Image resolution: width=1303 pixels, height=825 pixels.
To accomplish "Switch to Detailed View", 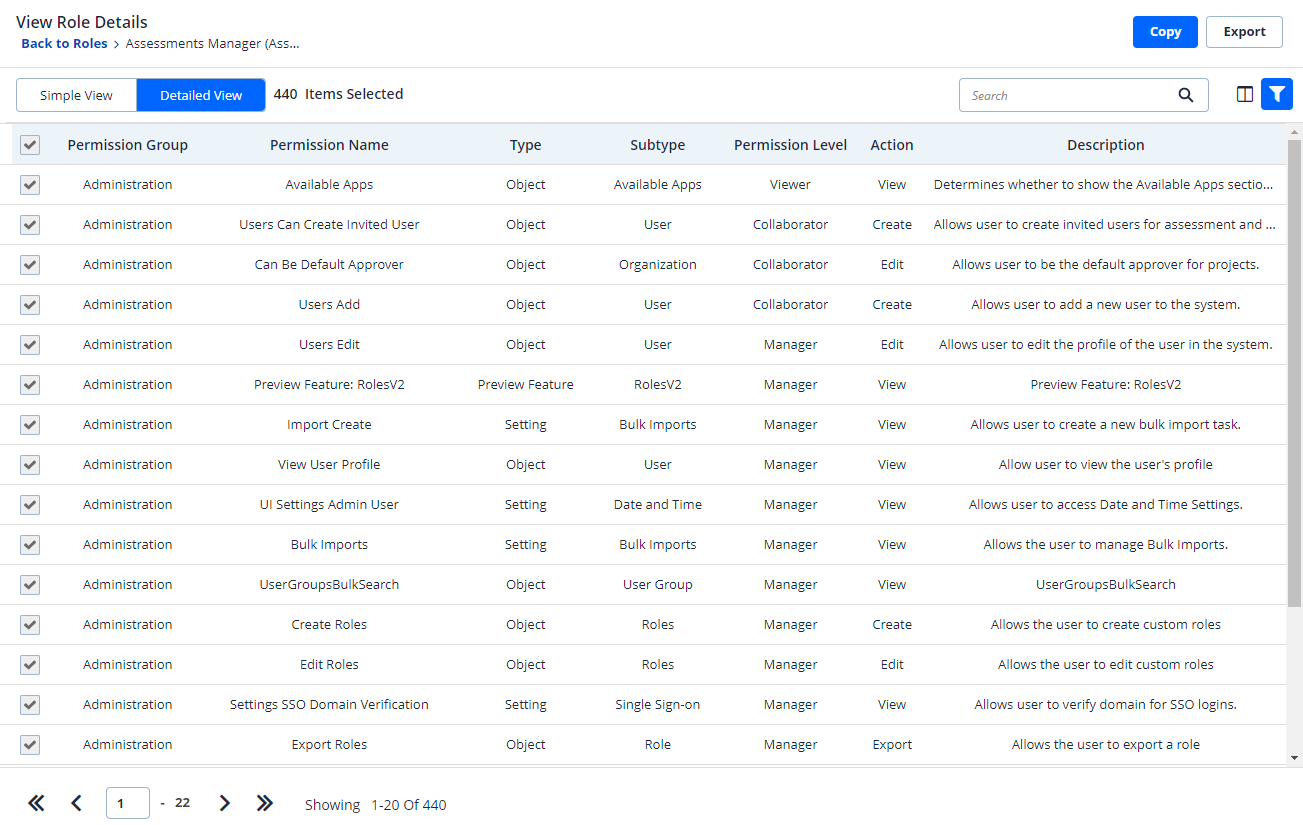I will (200, 94).
